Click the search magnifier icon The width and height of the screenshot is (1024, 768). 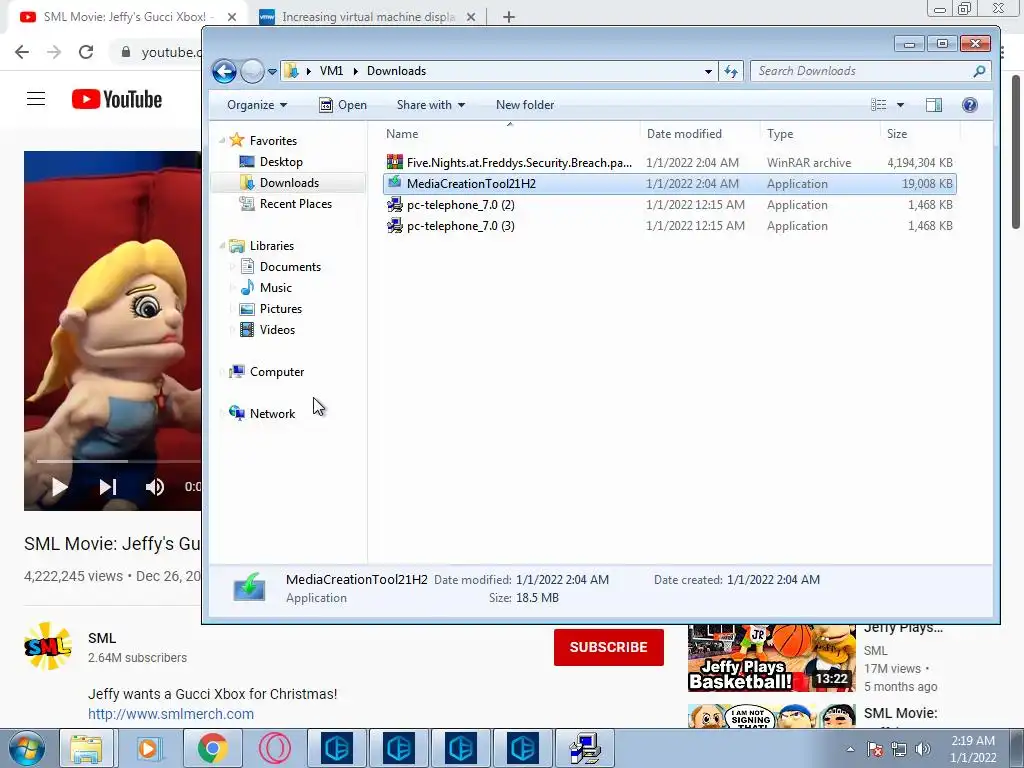(979, 71)
